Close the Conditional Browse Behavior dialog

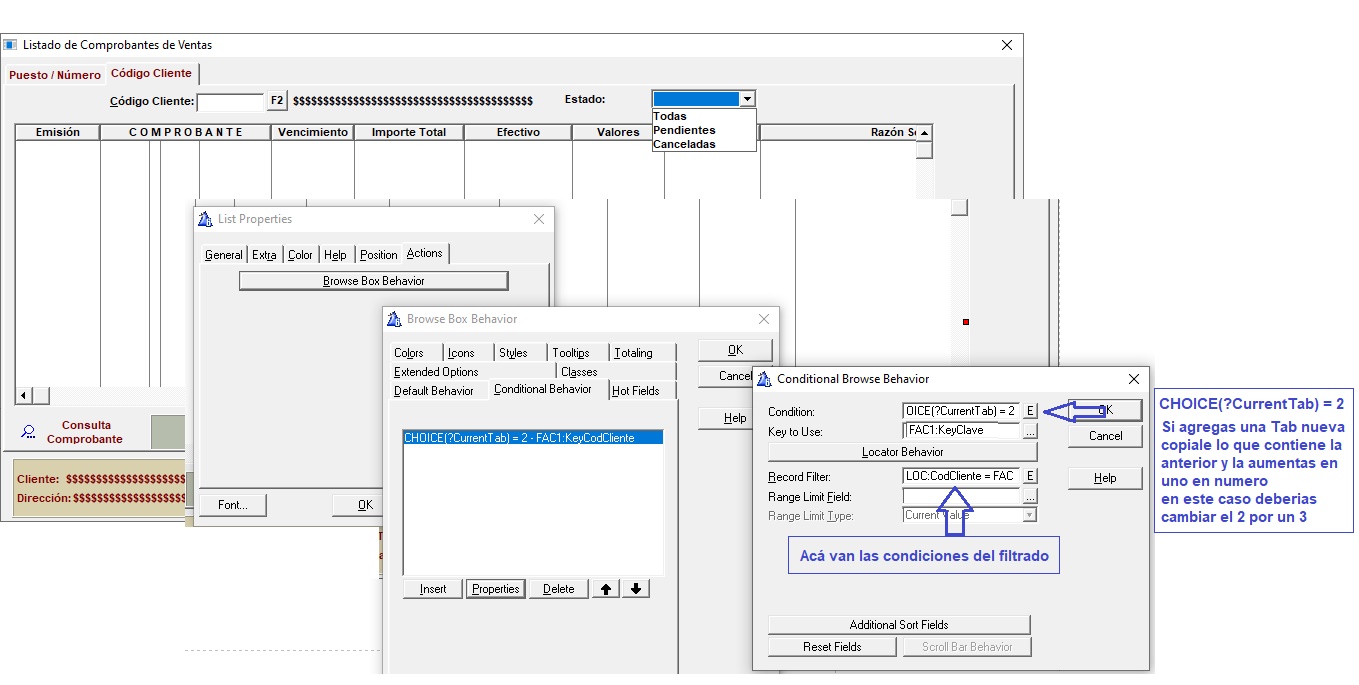(x=1133, y=379)
